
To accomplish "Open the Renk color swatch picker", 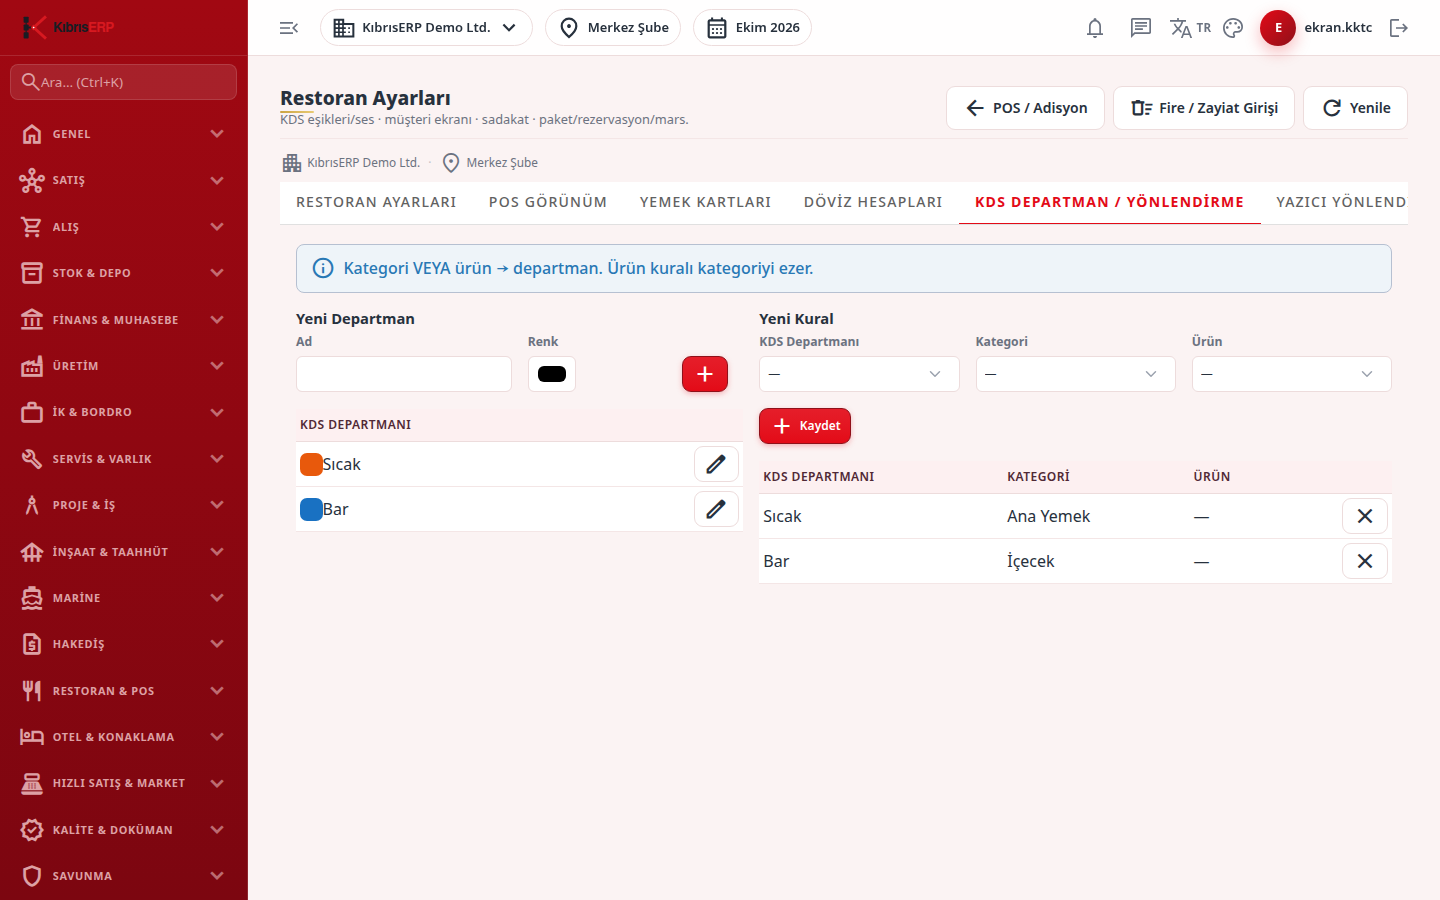I will point(552,374).
